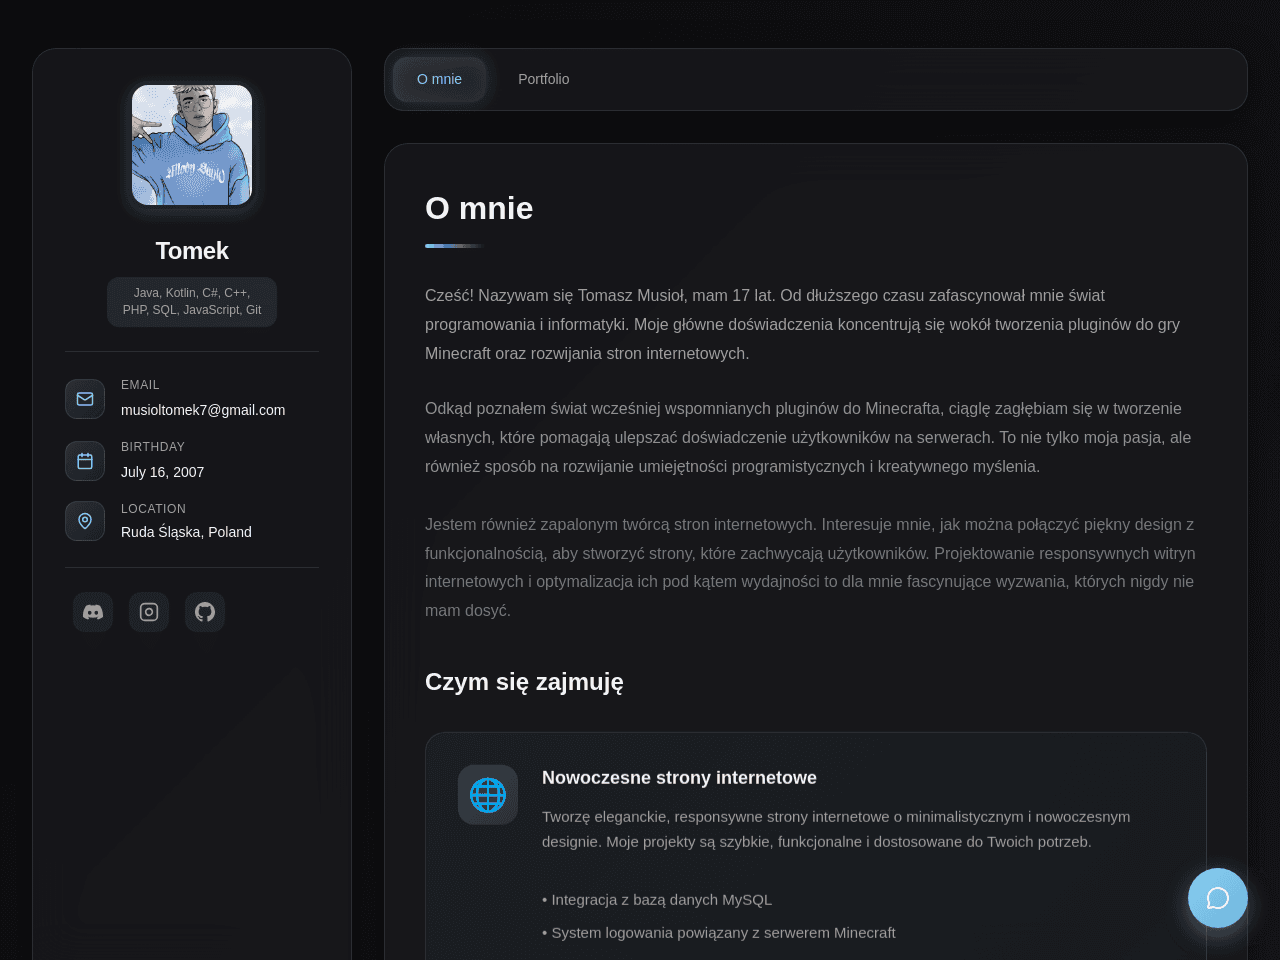Click the BIRTHDAY label

[153, 447]
